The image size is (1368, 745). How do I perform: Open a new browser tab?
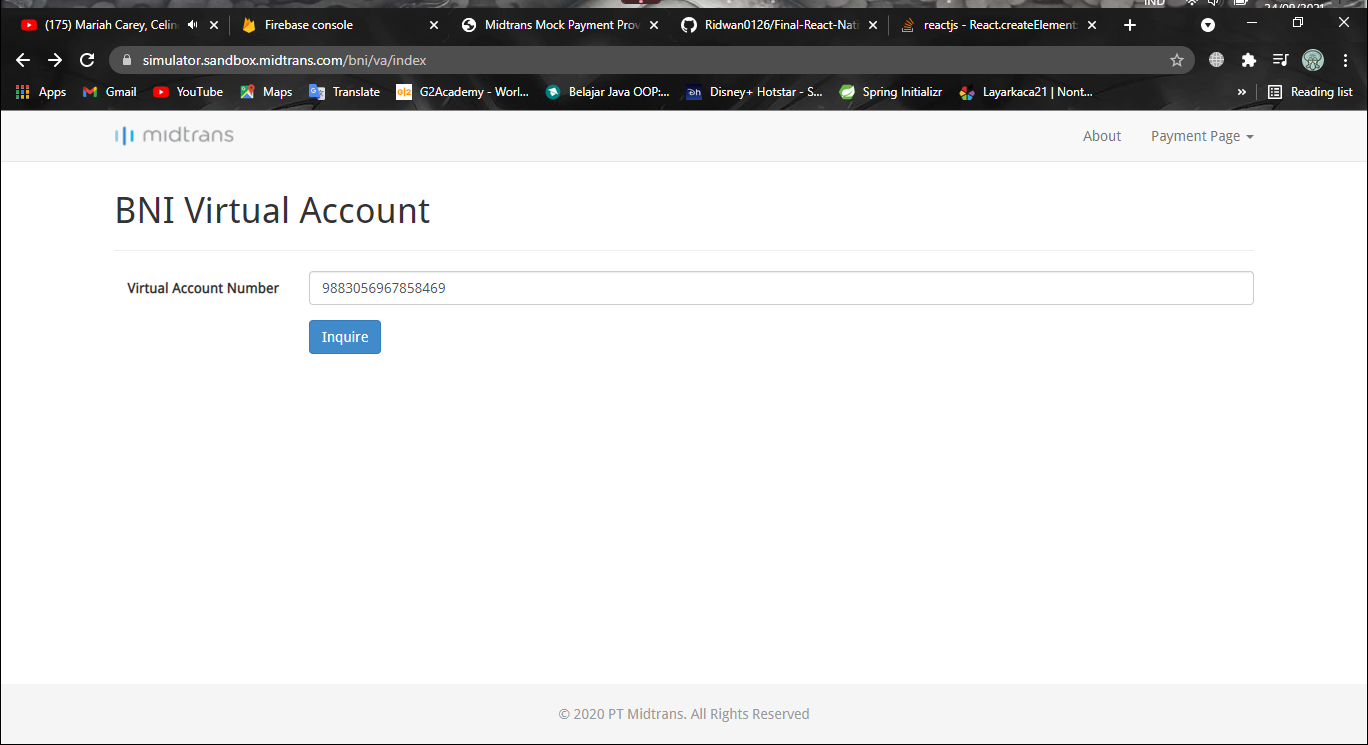pos(1130,25)
